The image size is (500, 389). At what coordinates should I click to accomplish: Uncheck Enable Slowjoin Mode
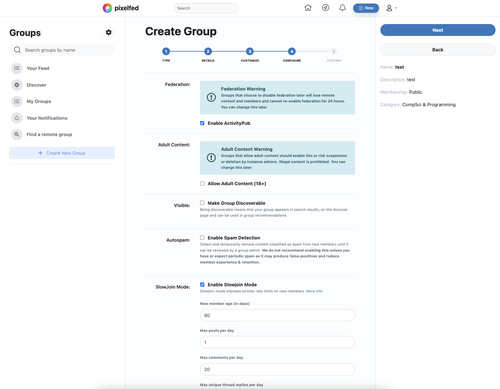click(202, 284)
